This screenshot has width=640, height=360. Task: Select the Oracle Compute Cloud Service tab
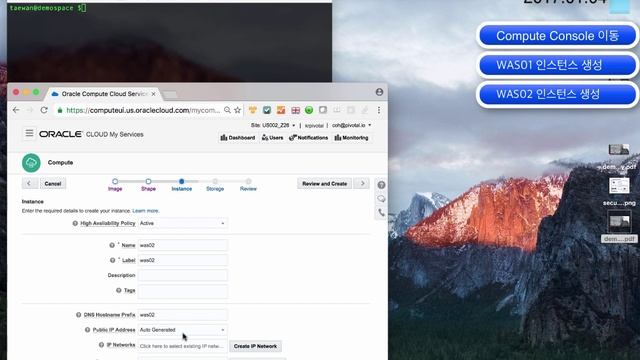[102, 94]
